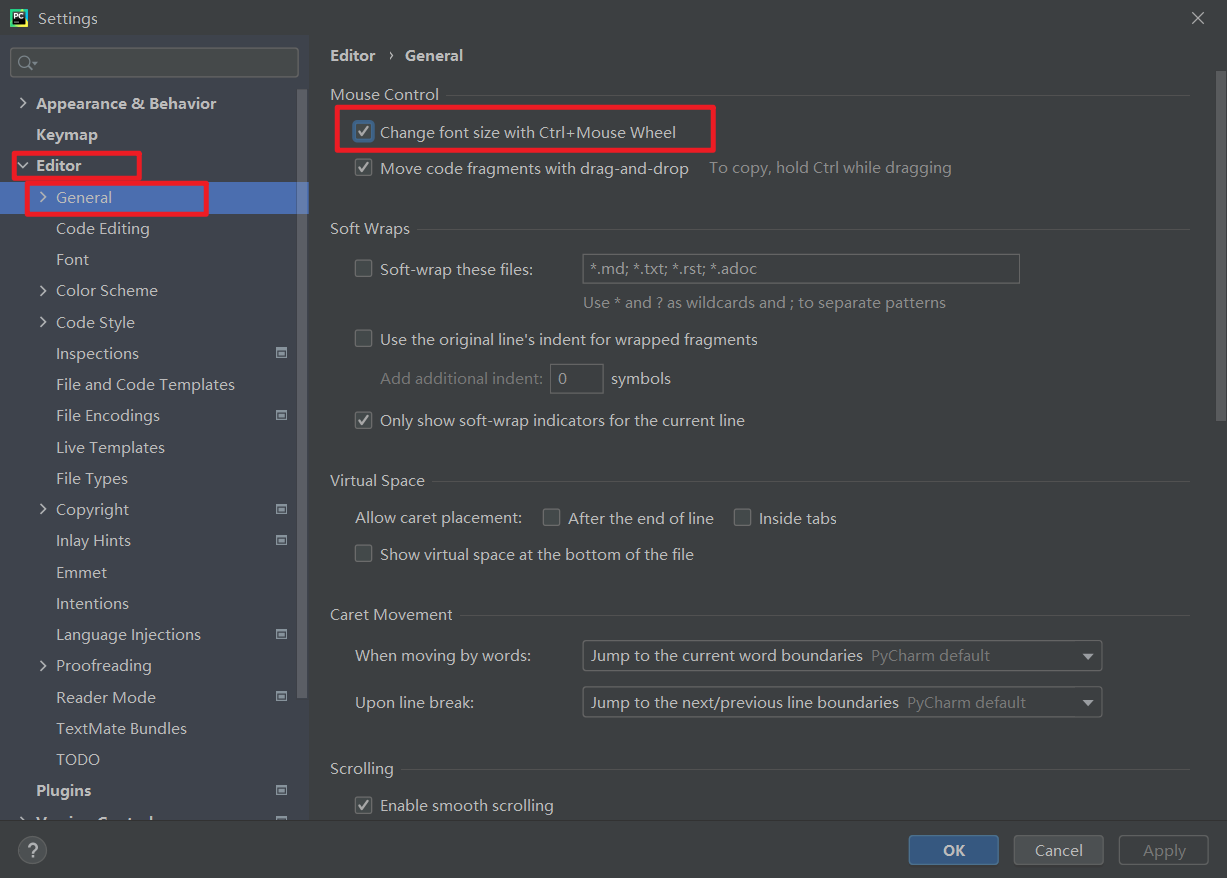Open File Encodings settings page

click(x=108, y=415)
